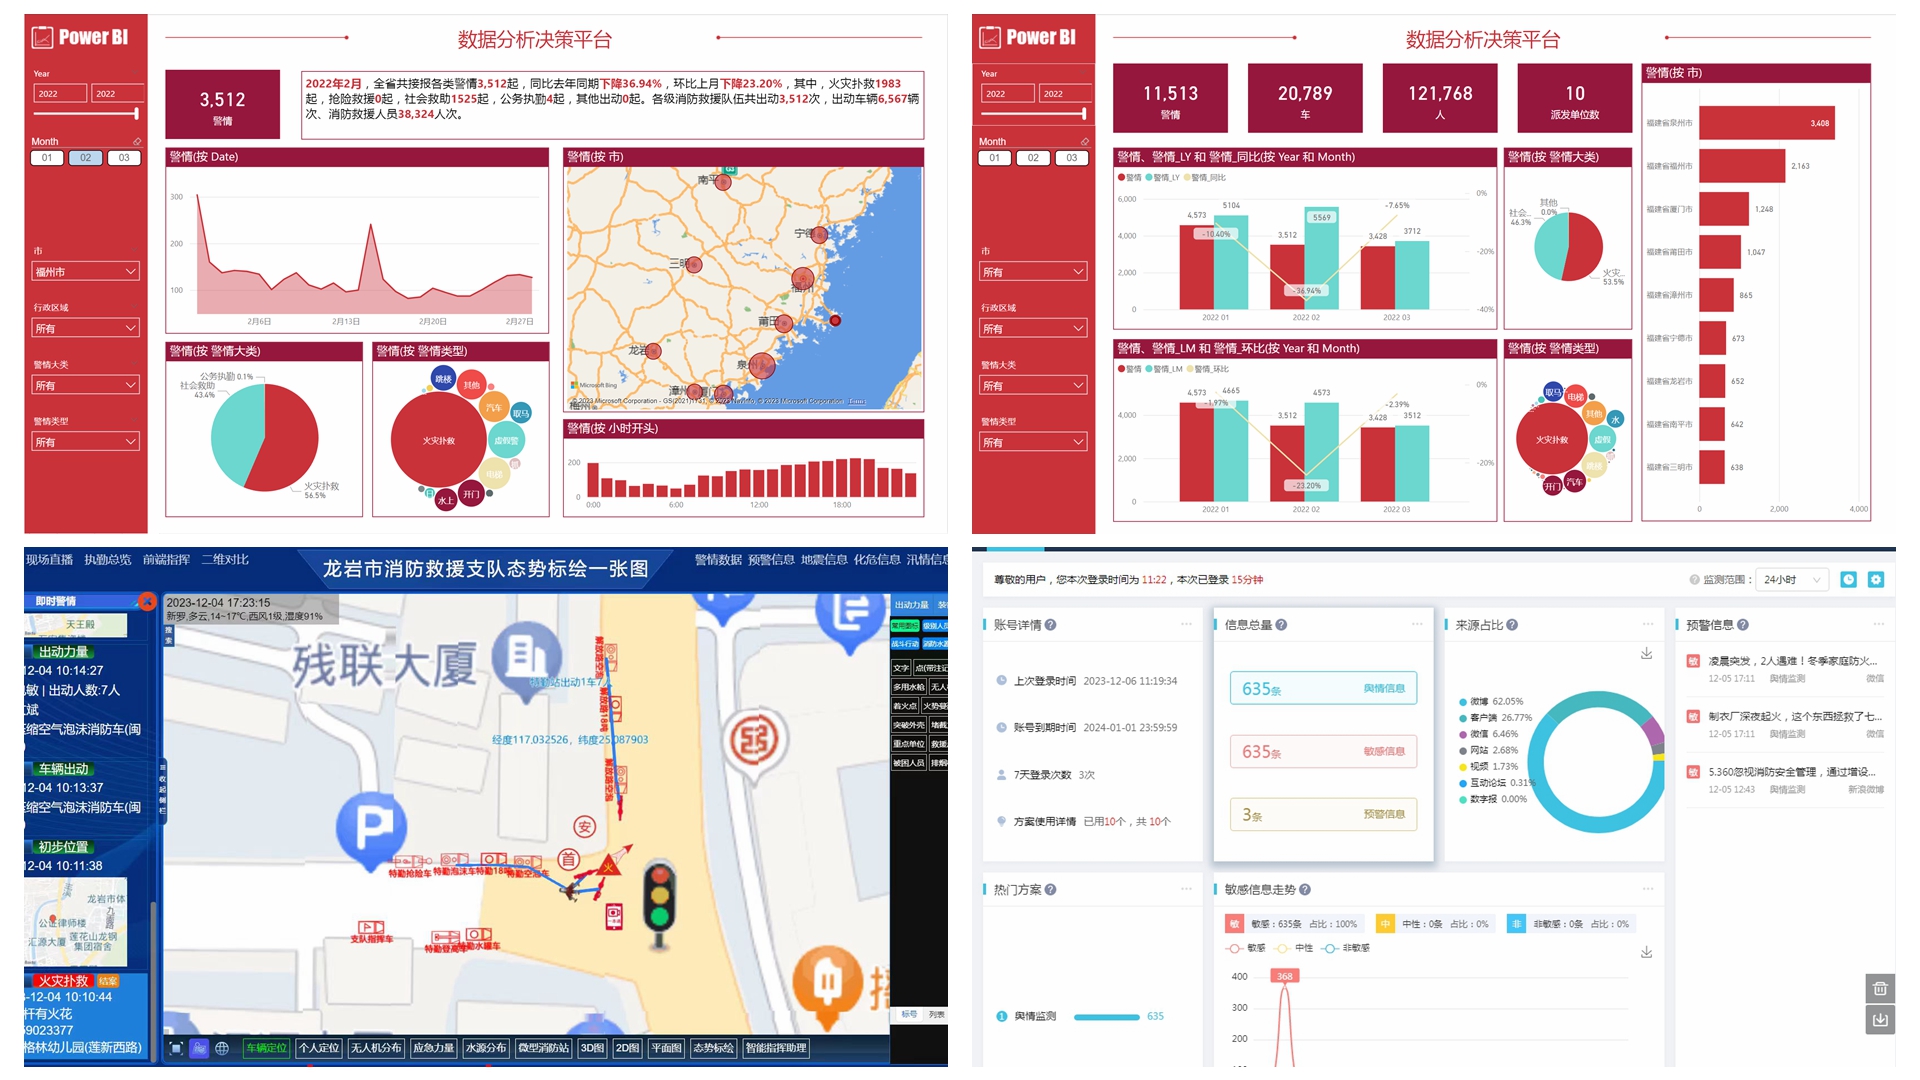The height and width of the screenshot is (1080, 1920).
Task: Open the 警情大类 dropdown in right dashboard
Action: click(x=1034, y=385)
